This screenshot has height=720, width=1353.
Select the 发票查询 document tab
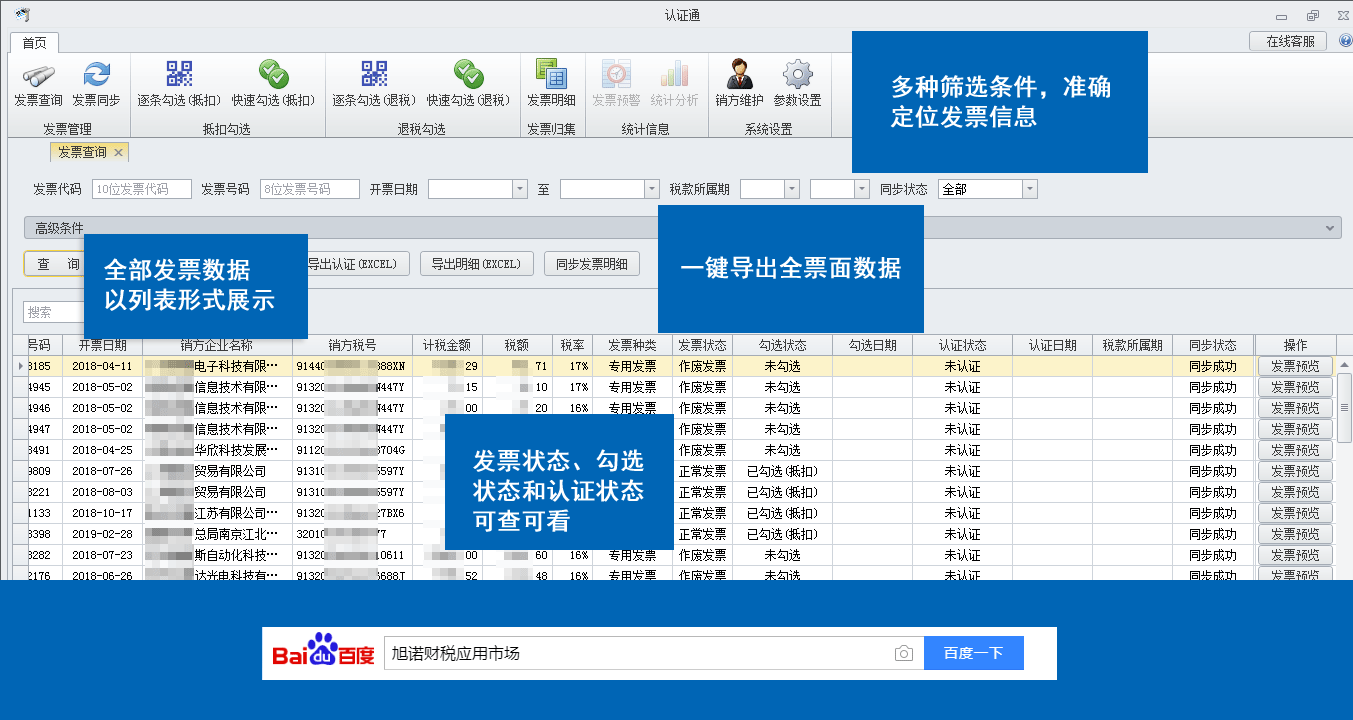(84, 151)
